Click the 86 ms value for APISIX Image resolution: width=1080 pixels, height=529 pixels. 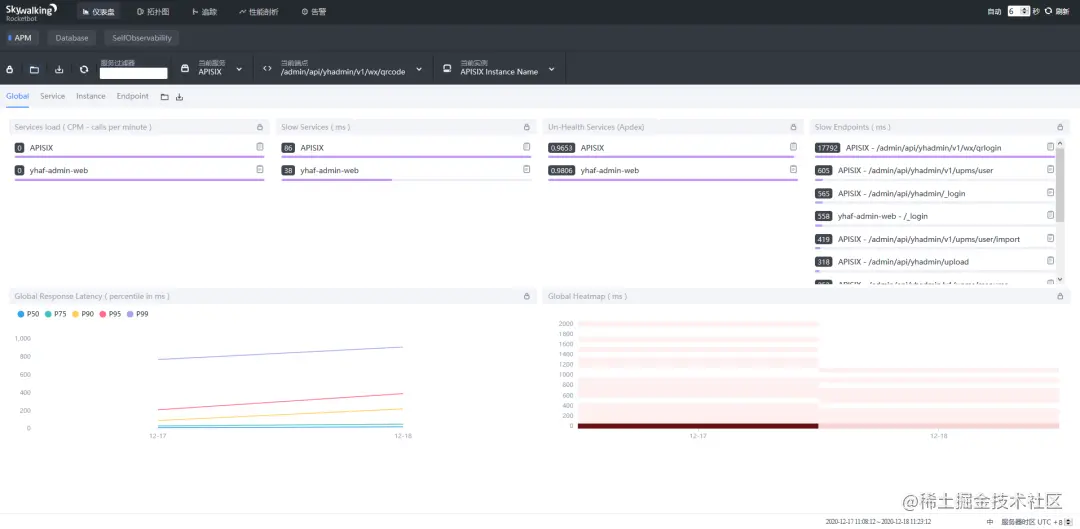pyautogui.click(x=288, y=147)
